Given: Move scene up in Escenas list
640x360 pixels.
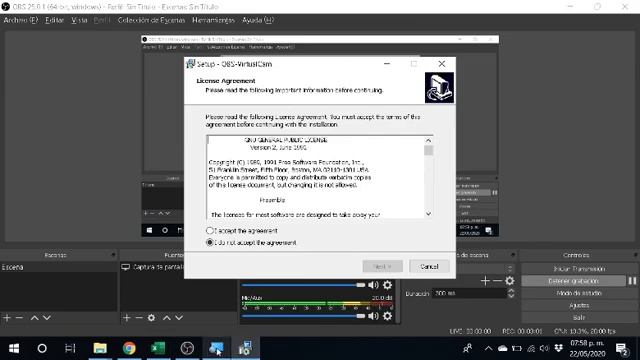Looking at the screenshot, I should pos(35,318).
